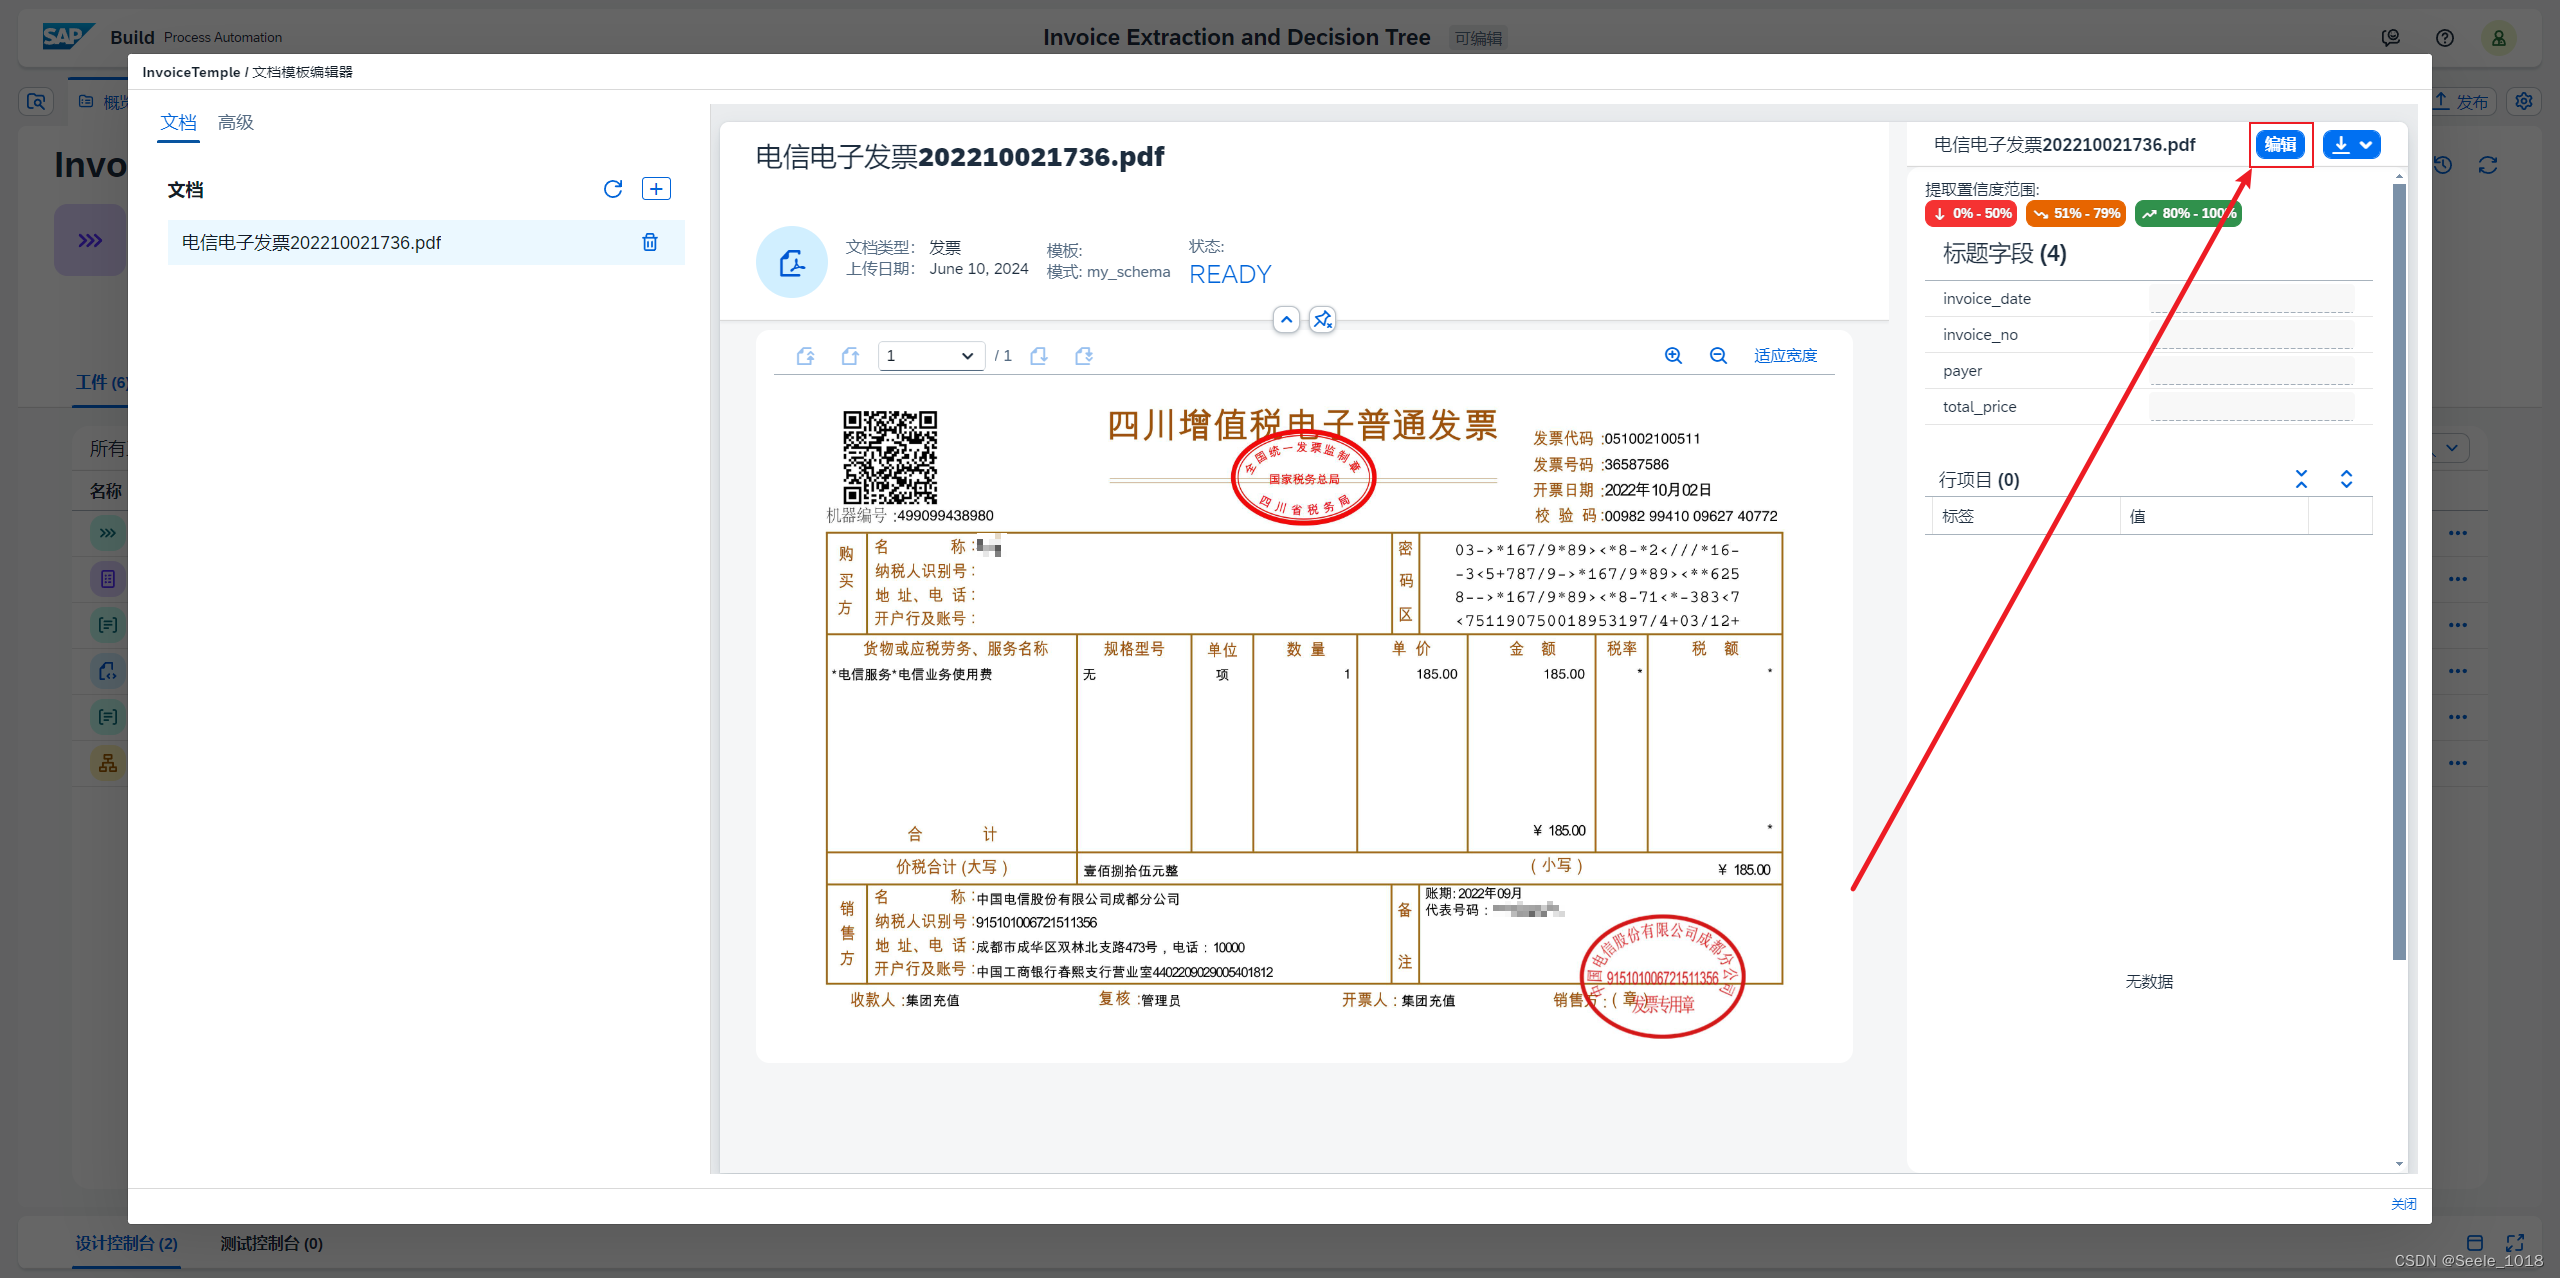Add a new document with plus icon
2560x1278 pixels.
(x=656, y=189)
